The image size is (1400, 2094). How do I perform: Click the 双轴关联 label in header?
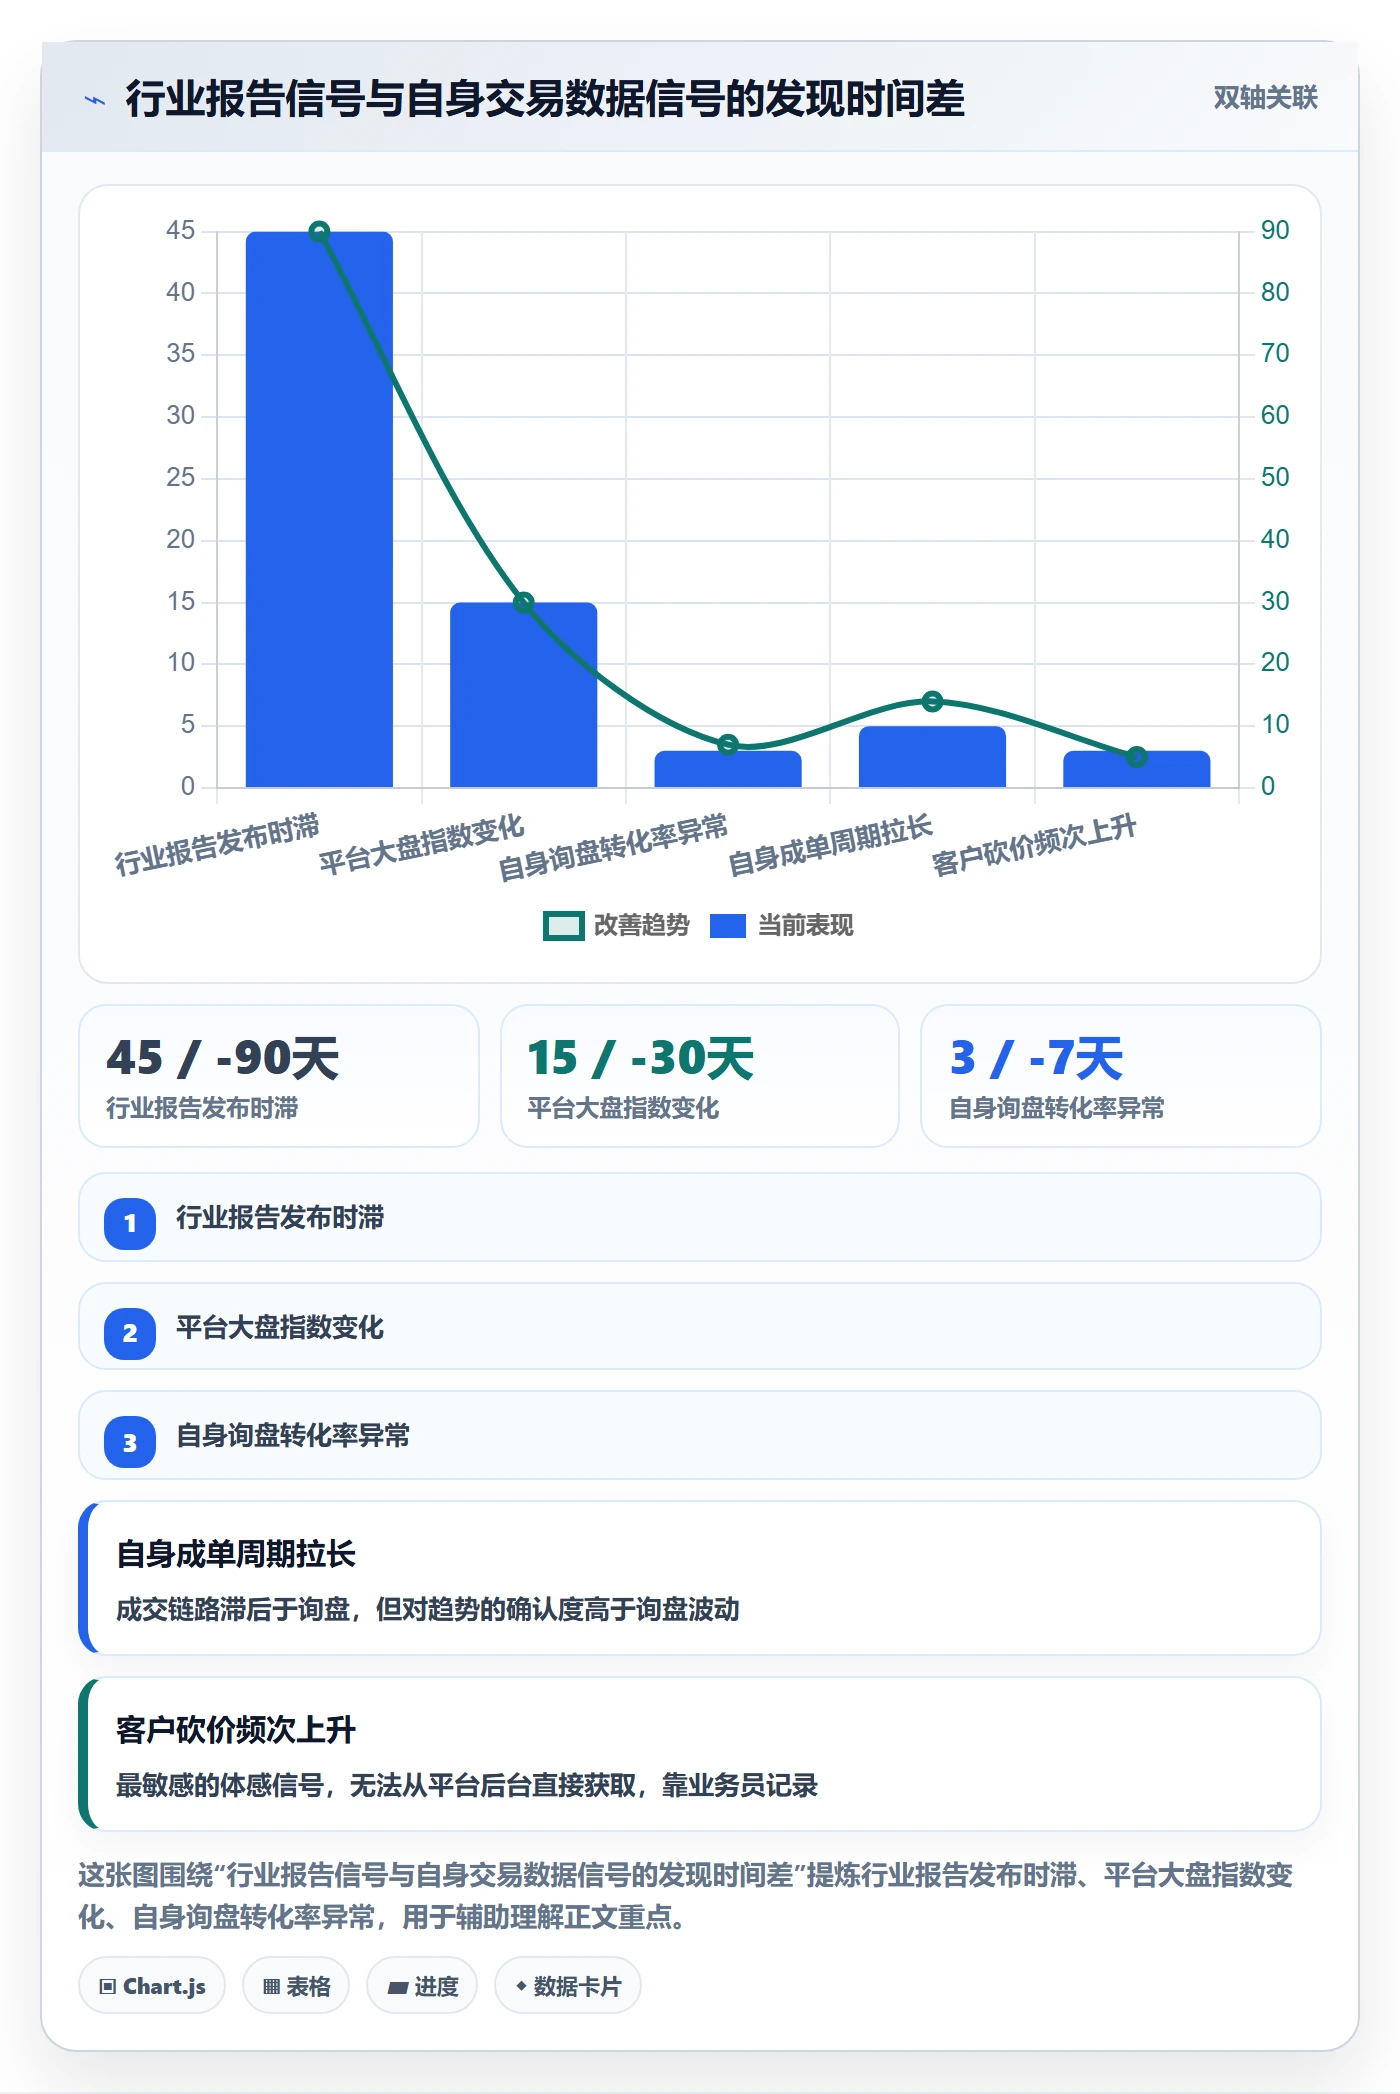click(x=1265, y=98)
